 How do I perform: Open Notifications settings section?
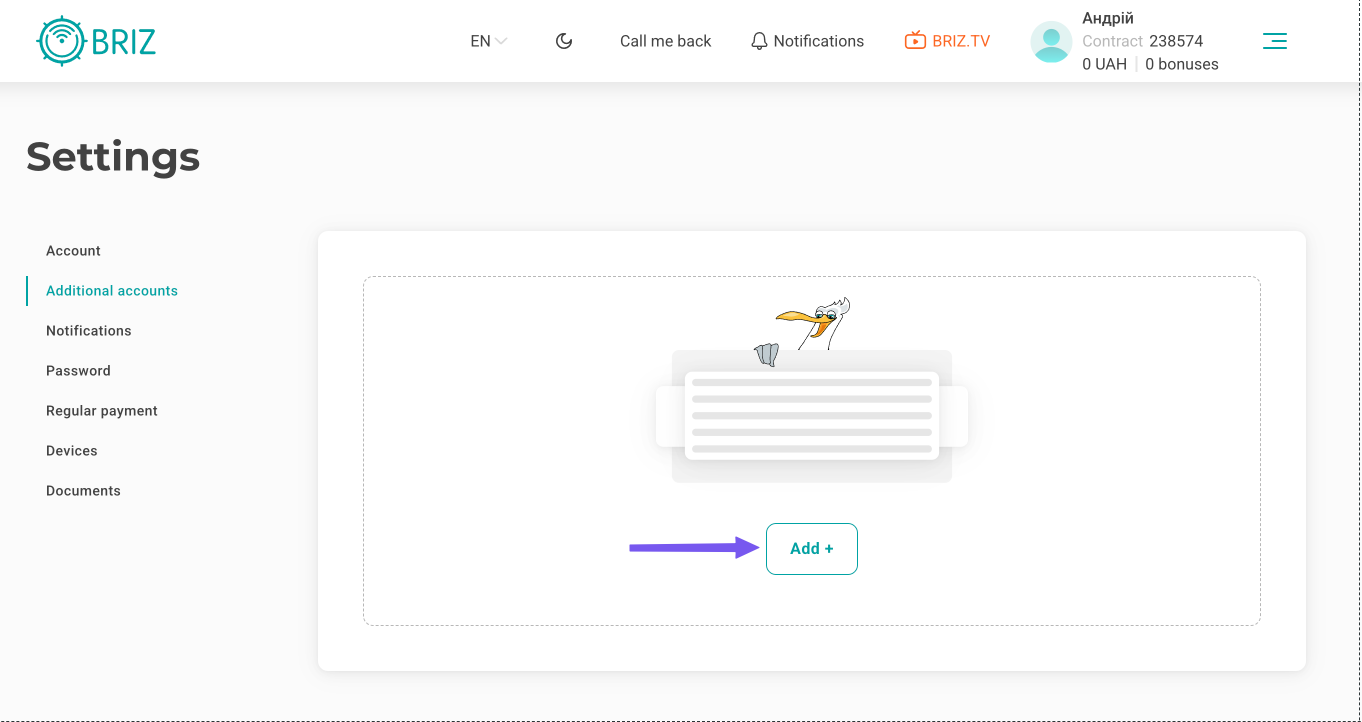coord(88,331)
